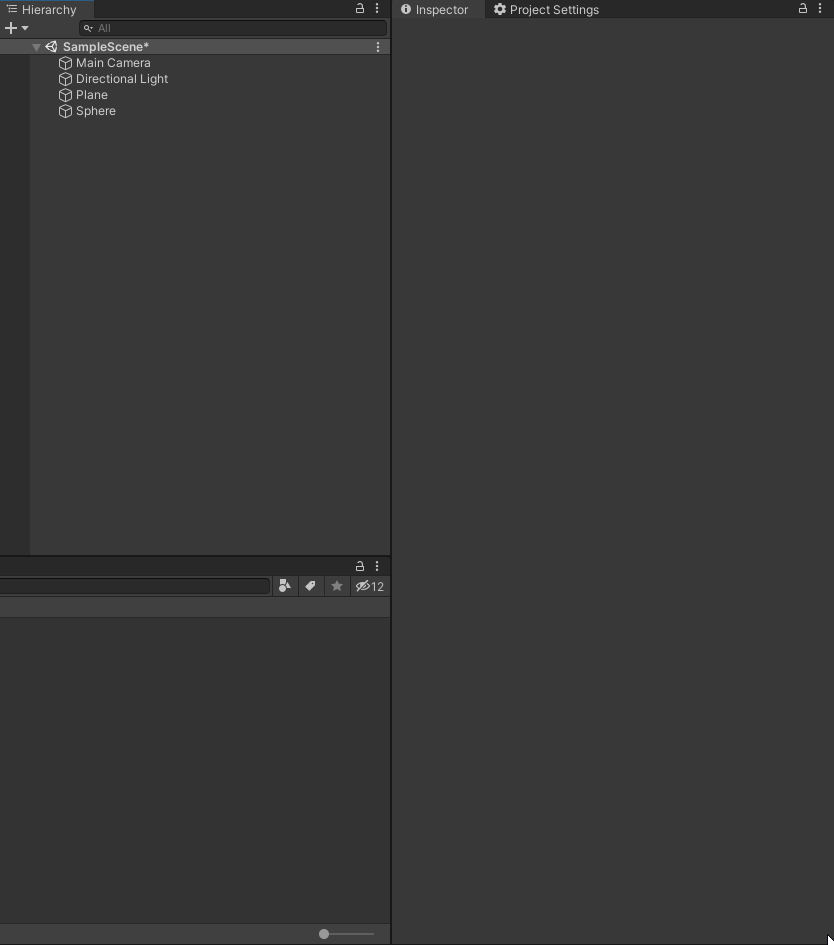Image resolution: width=834 pixels, height=945 pixels.
Task: Toggle the Inspector lock padlock
Action: (803, 8)
